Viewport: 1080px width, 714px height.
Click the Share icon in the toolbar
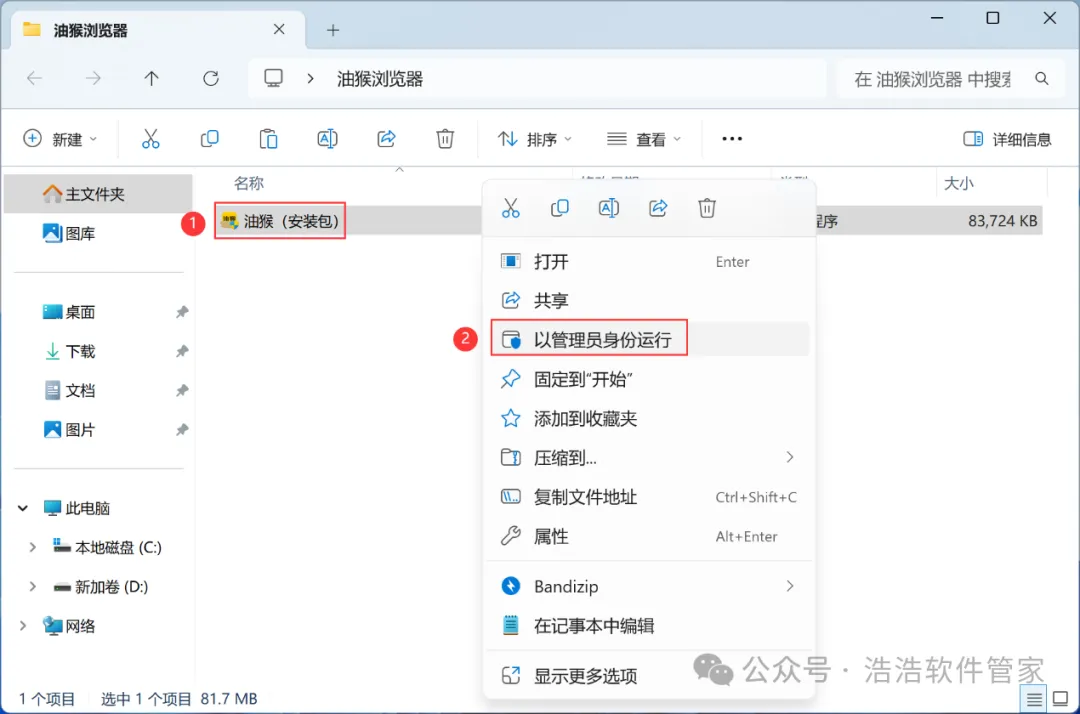coord(386,139)
